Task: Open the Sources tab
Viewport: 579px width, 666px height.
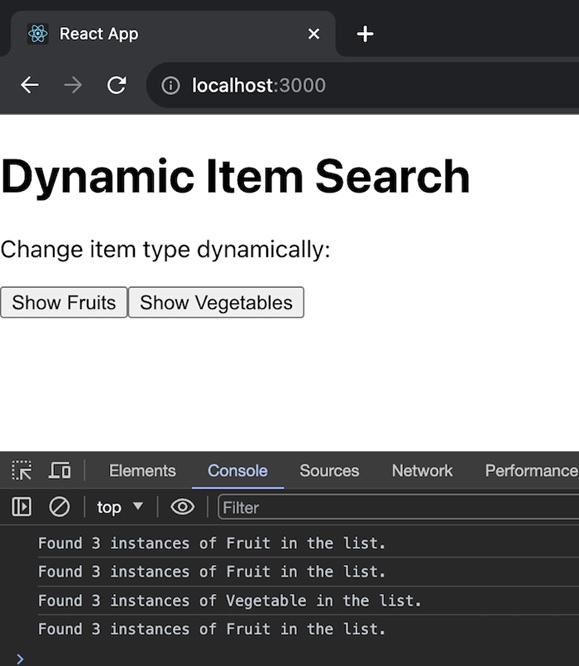Action: pyautogui.click(x=329, y=471)
